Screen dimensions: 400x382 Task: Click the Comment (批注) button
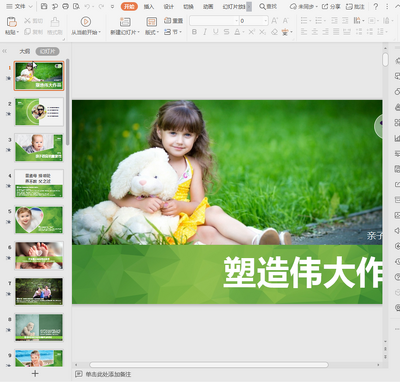(x=355, y=6)
